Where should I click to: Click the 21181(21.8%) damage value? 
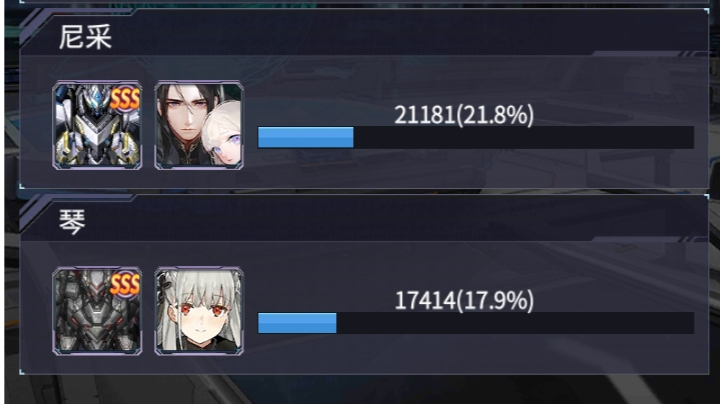(464, 115)
